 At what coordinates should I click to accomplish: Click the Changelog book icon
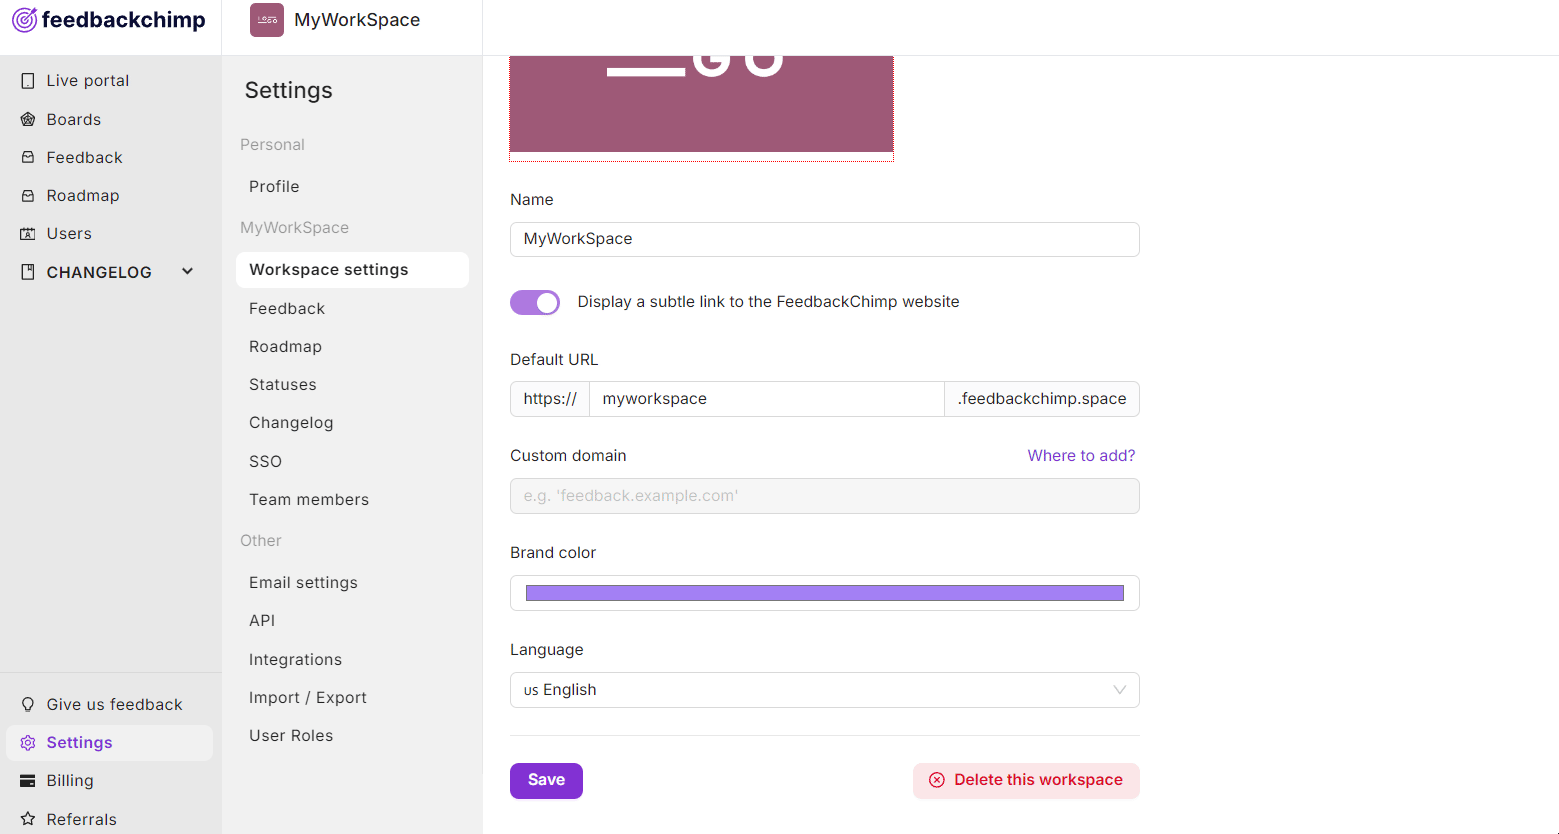click(28, 272)
